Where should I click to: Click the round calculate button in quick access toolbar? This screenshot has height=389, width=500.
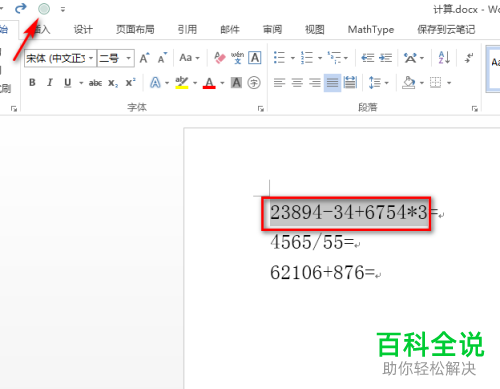click(44, 9)
